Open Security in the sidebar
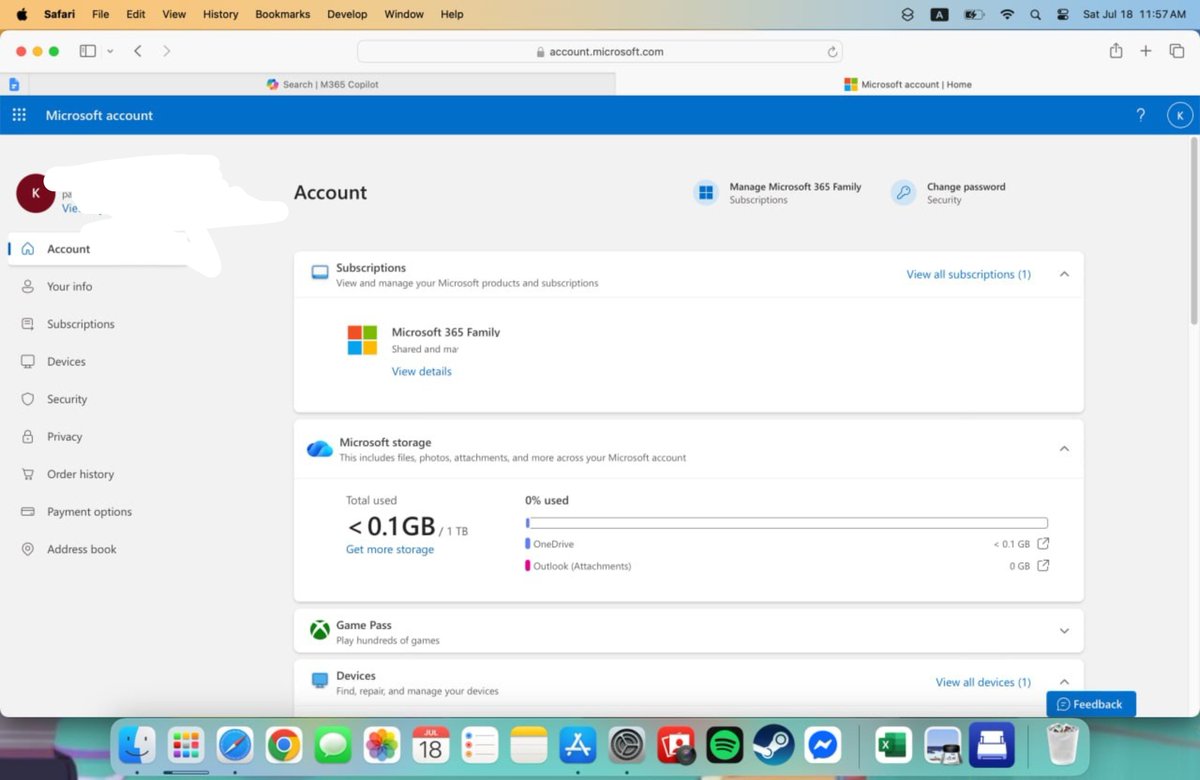1200x780 pixels. (67, 399)
